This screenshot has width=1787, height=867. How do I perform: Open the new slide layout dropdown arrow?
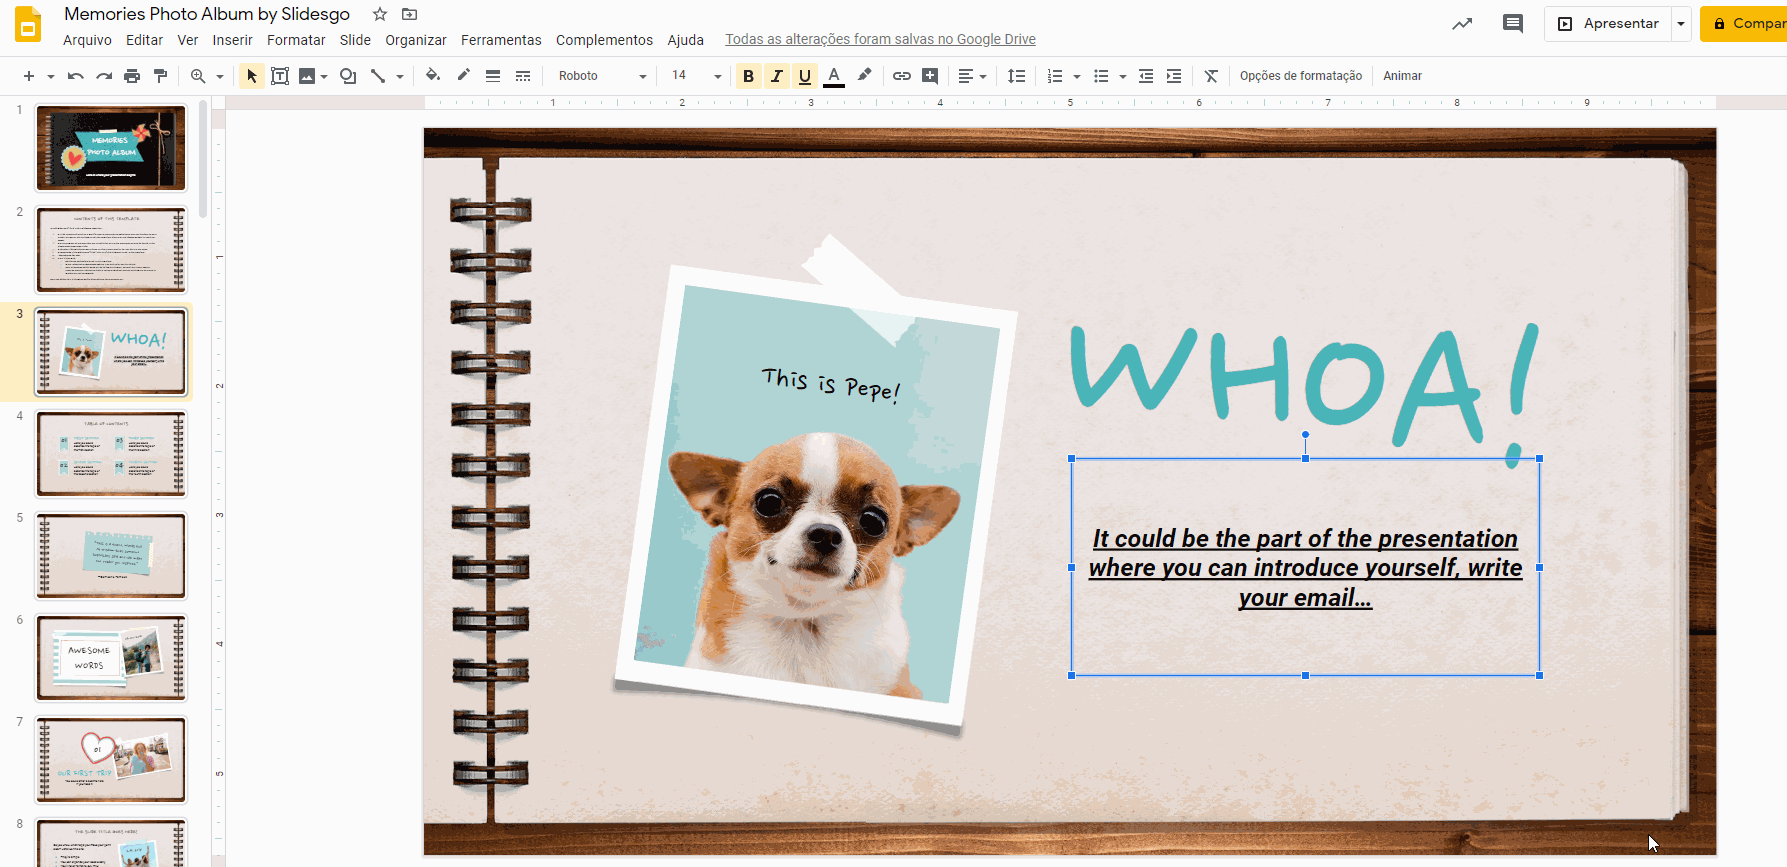point(50,76)
